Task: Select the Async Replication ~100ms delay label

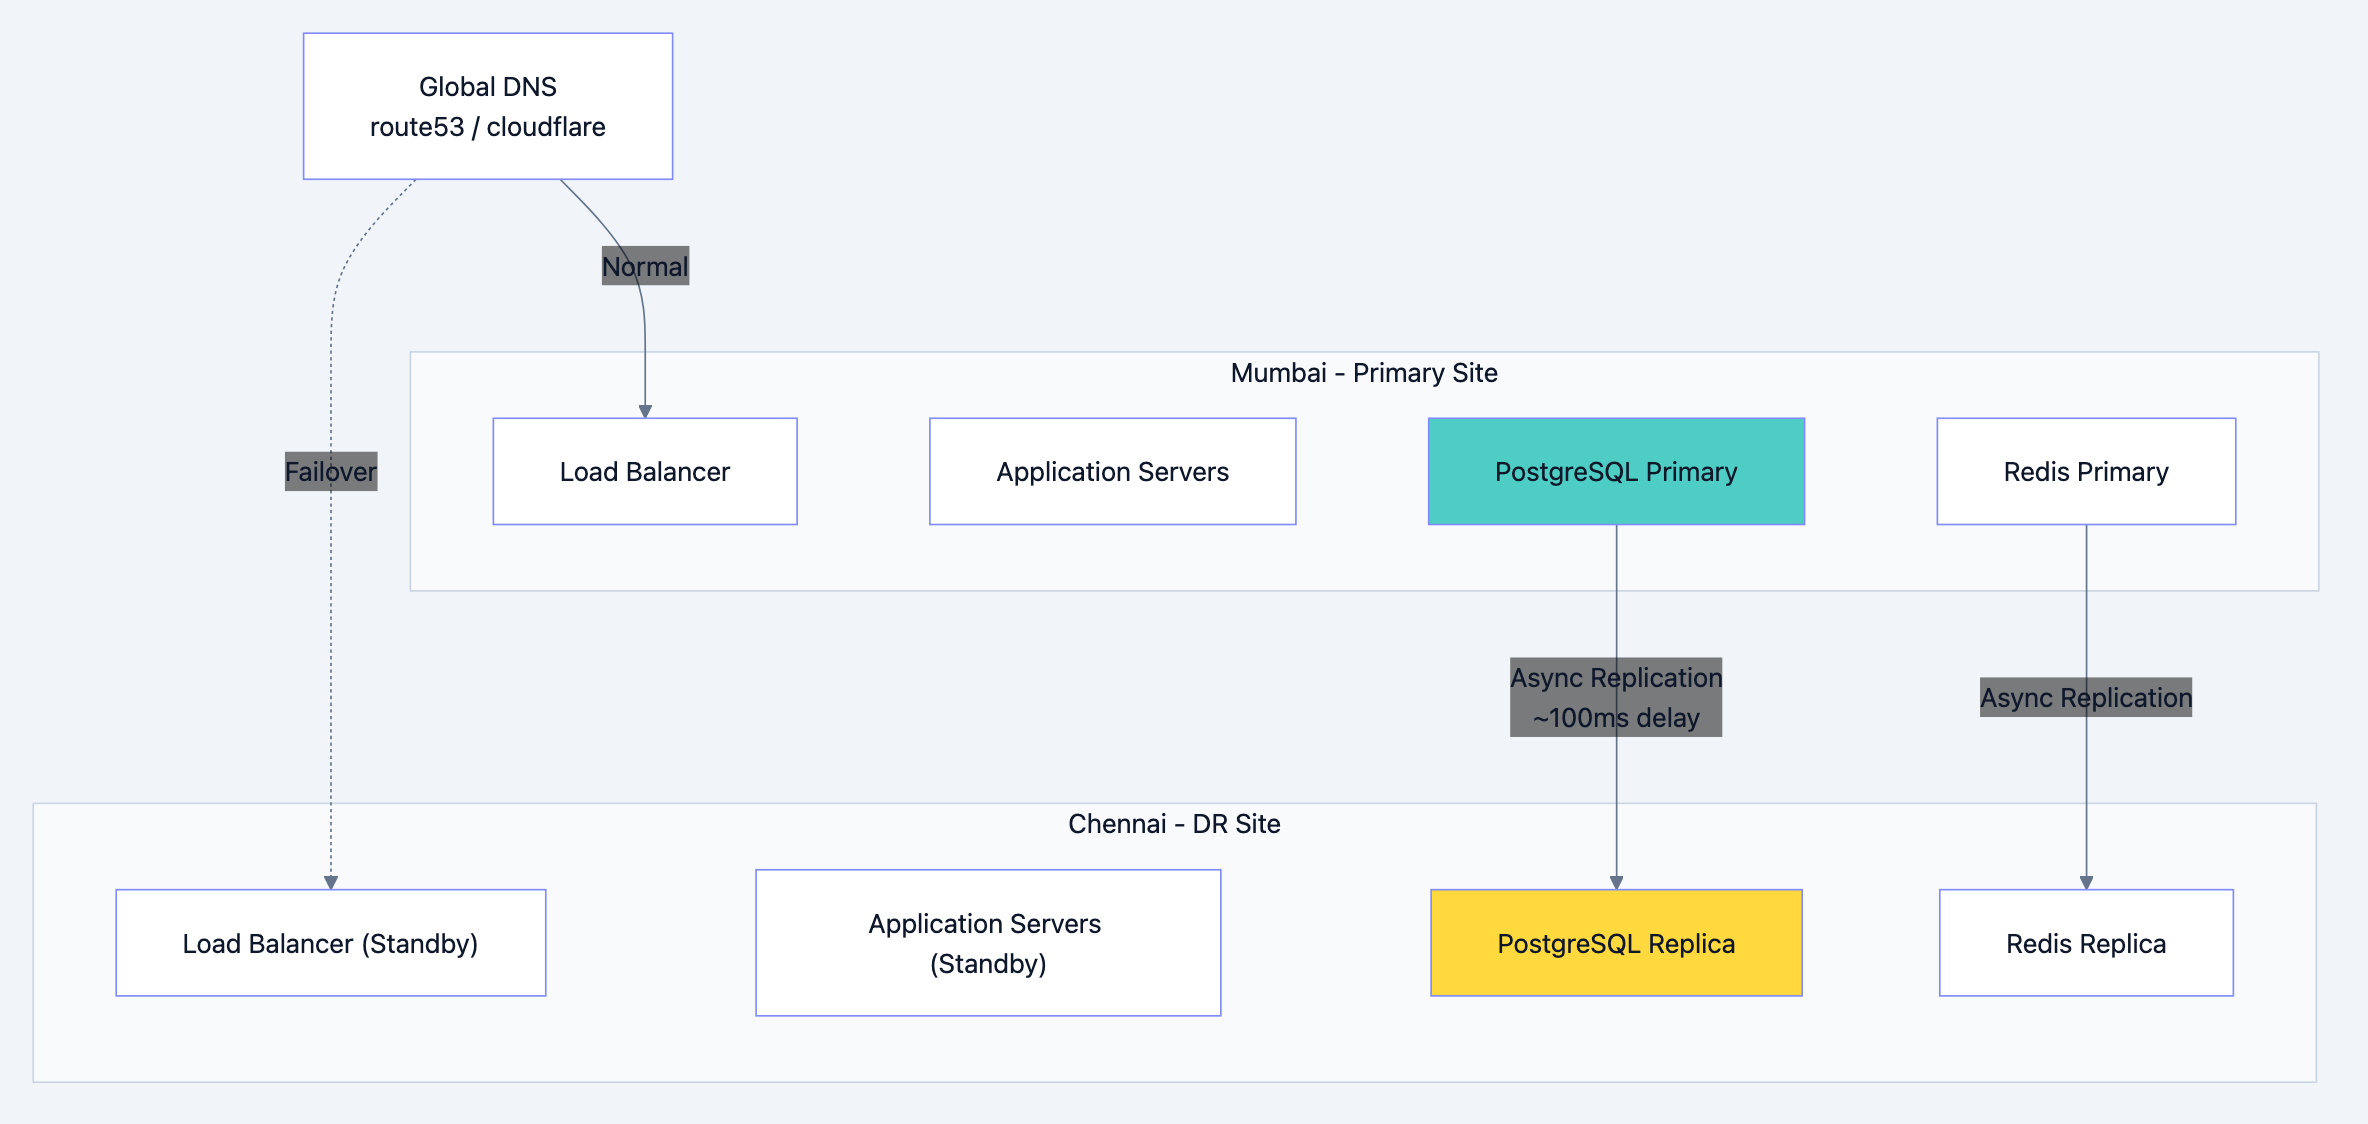Action: pyautogui.click(x=1615, y=697)
